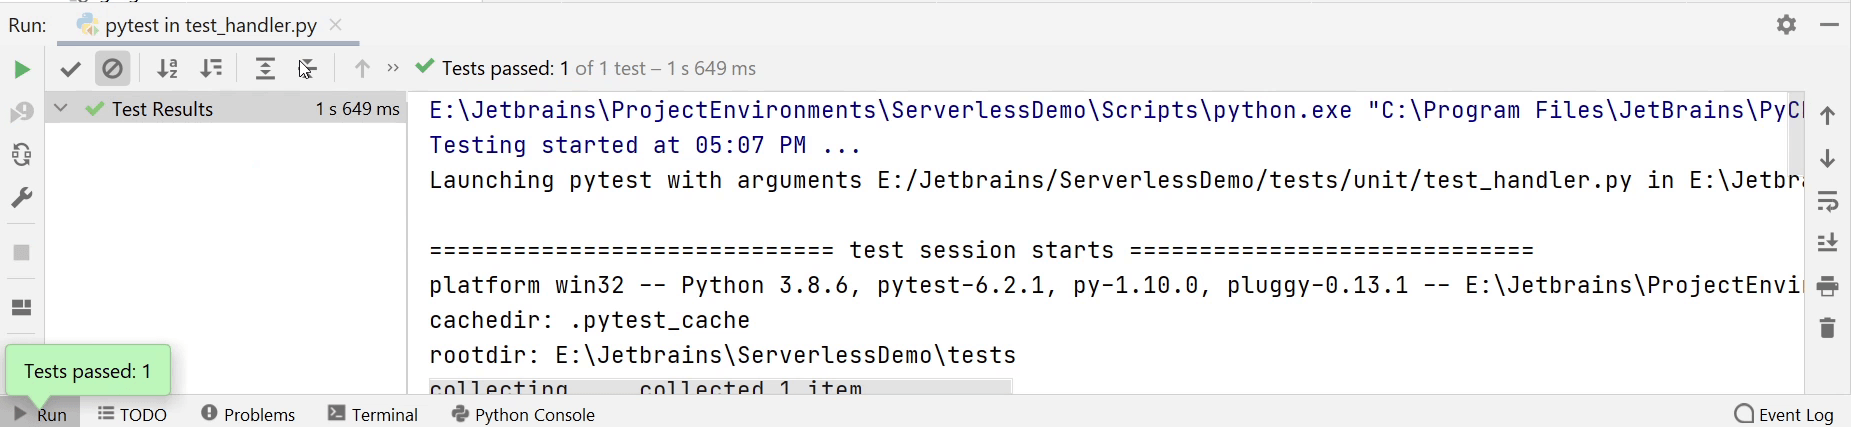Screen dimensions: 1851x427
Task: Click the Rerun Failed Tests icon
Action: [21, 112]
